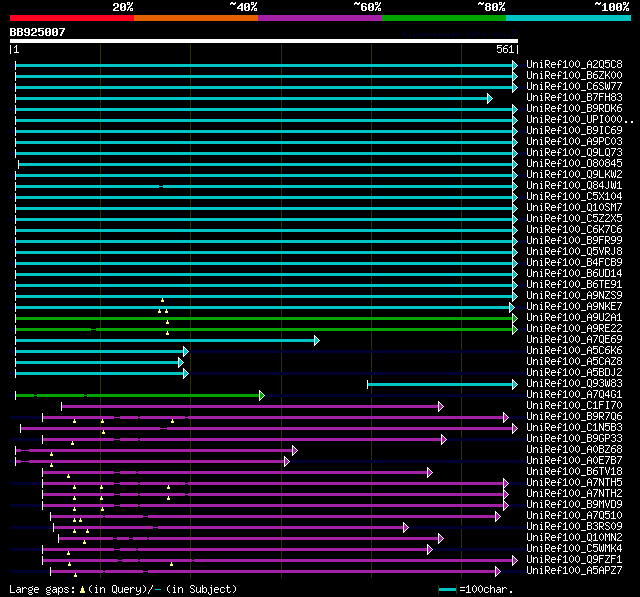This screenshot has width=640, height=597.
Task: Click the =100char scale legend
Action: click(475, 589)
